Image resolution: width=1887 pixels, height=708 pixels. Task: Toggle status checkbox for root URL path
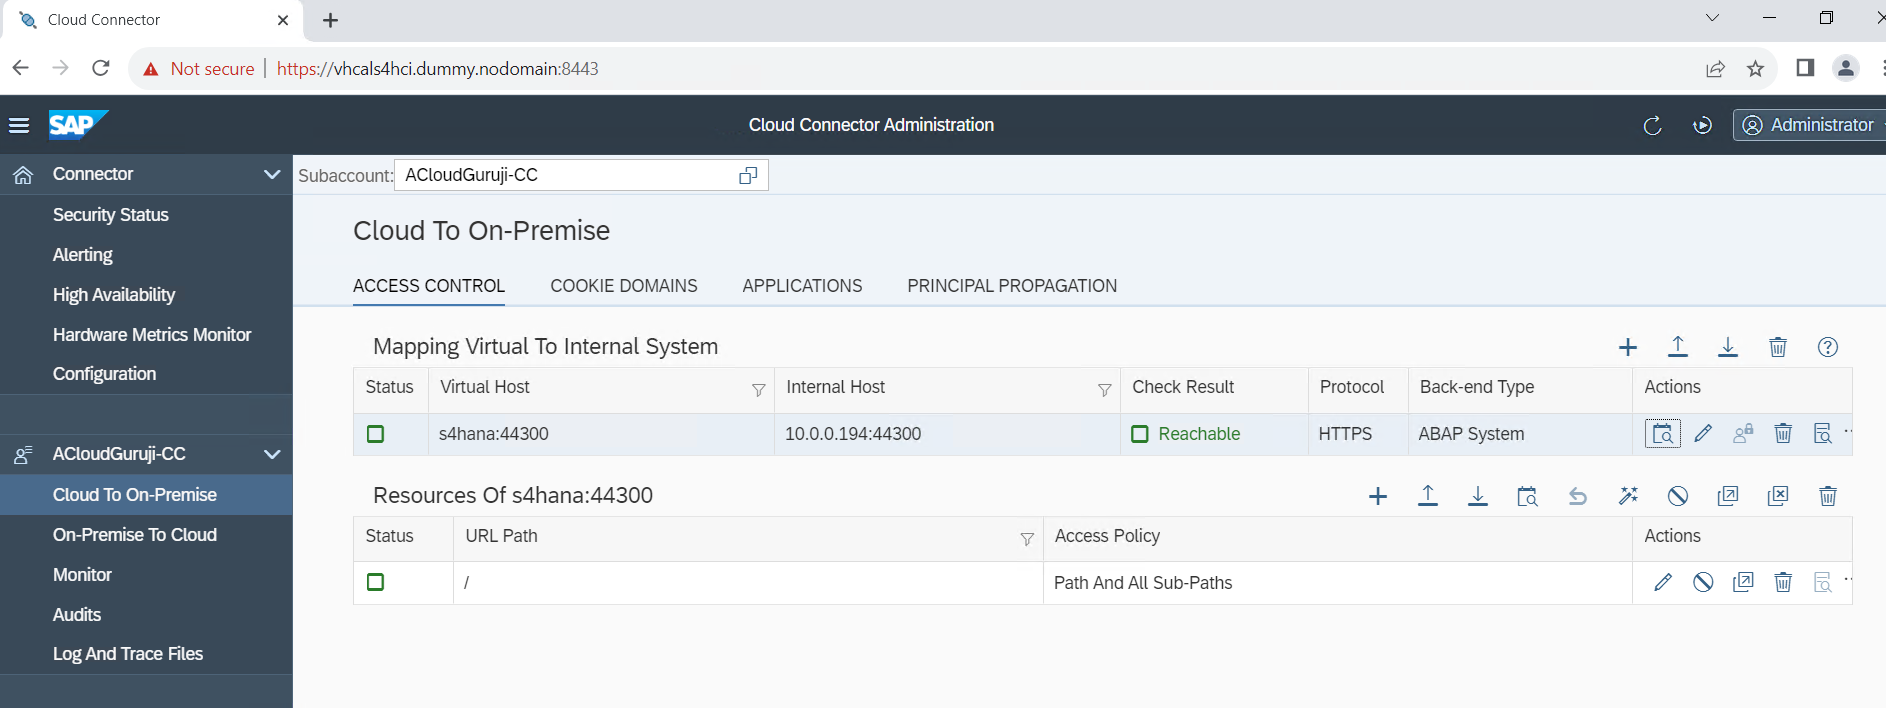(x=376, y=583)
